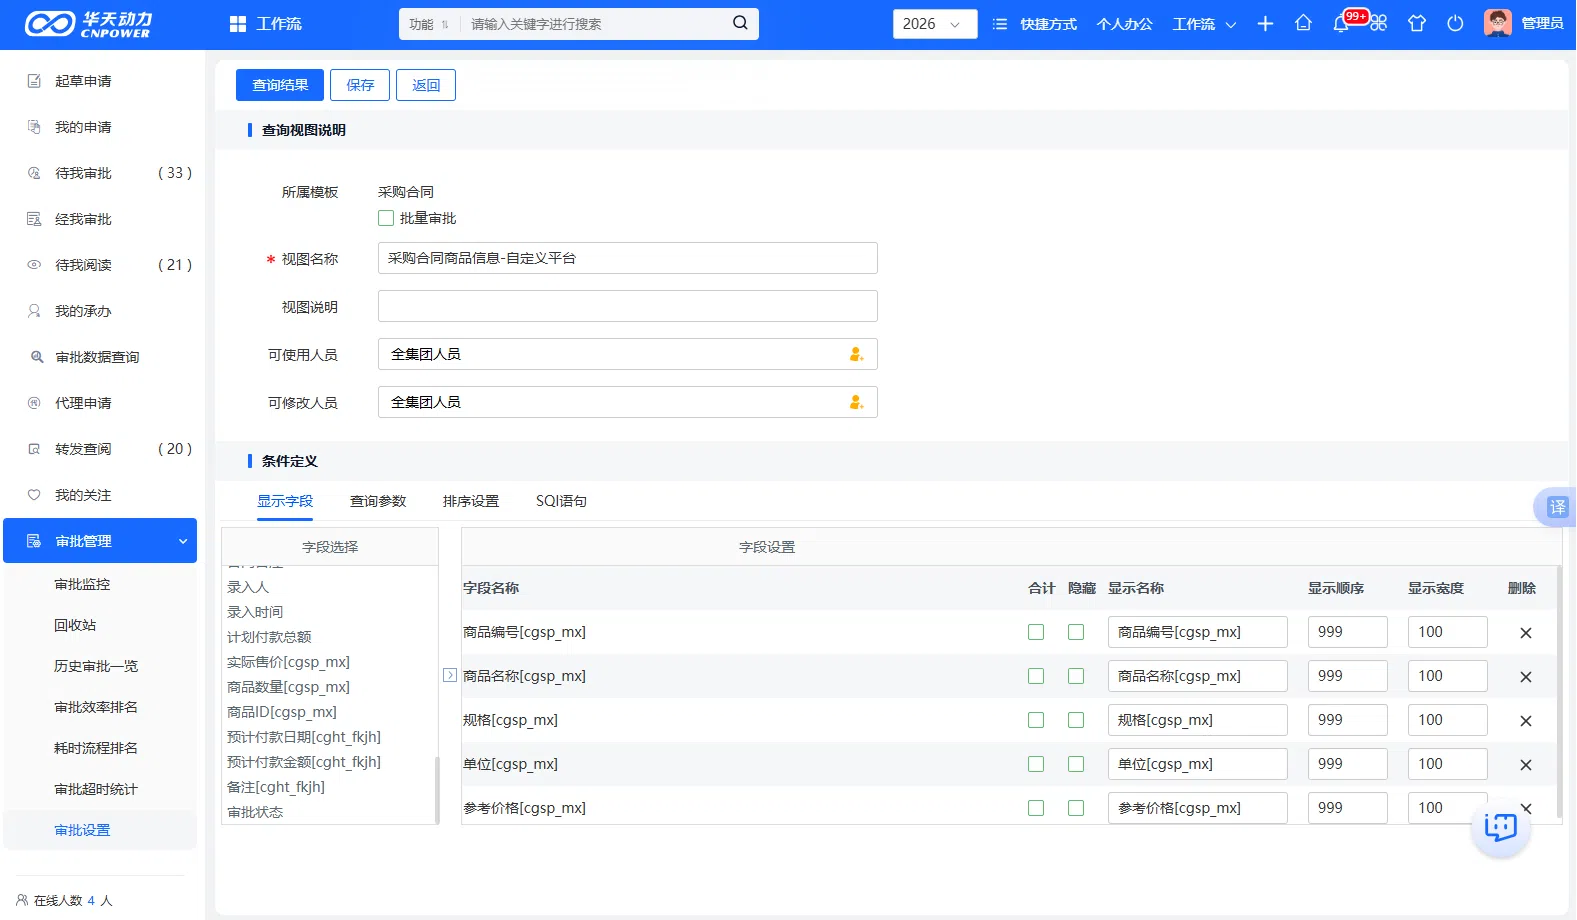
Task: Switch to the 查询参数 tab
Action: 378,501
